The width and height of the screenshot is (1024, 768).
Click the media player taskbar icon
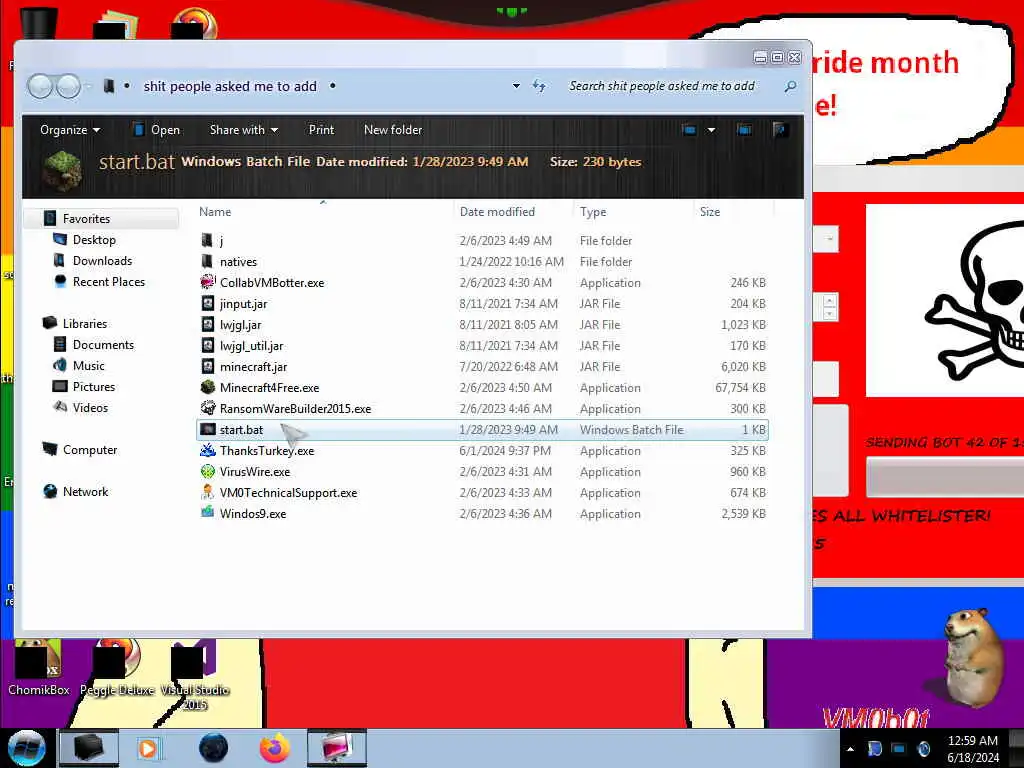click(x=148, y=748)
